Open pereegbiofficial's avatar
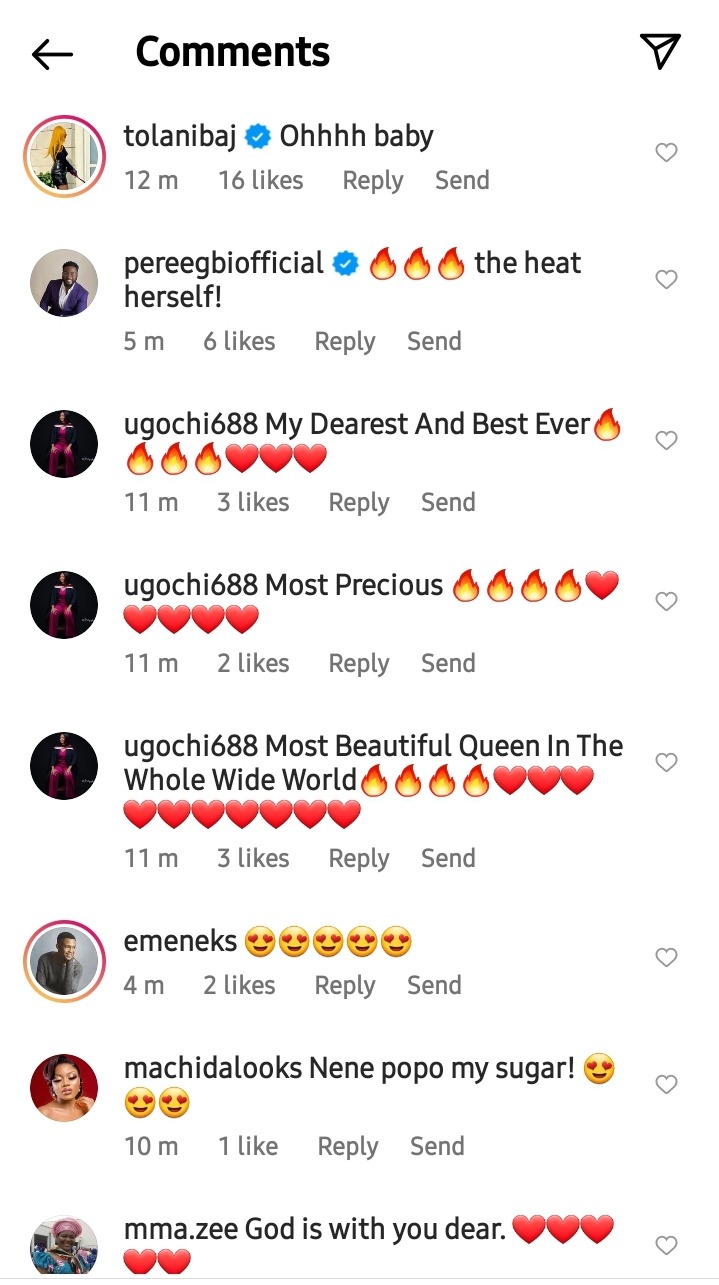The image size is (719, 1285). pos(65,283)
